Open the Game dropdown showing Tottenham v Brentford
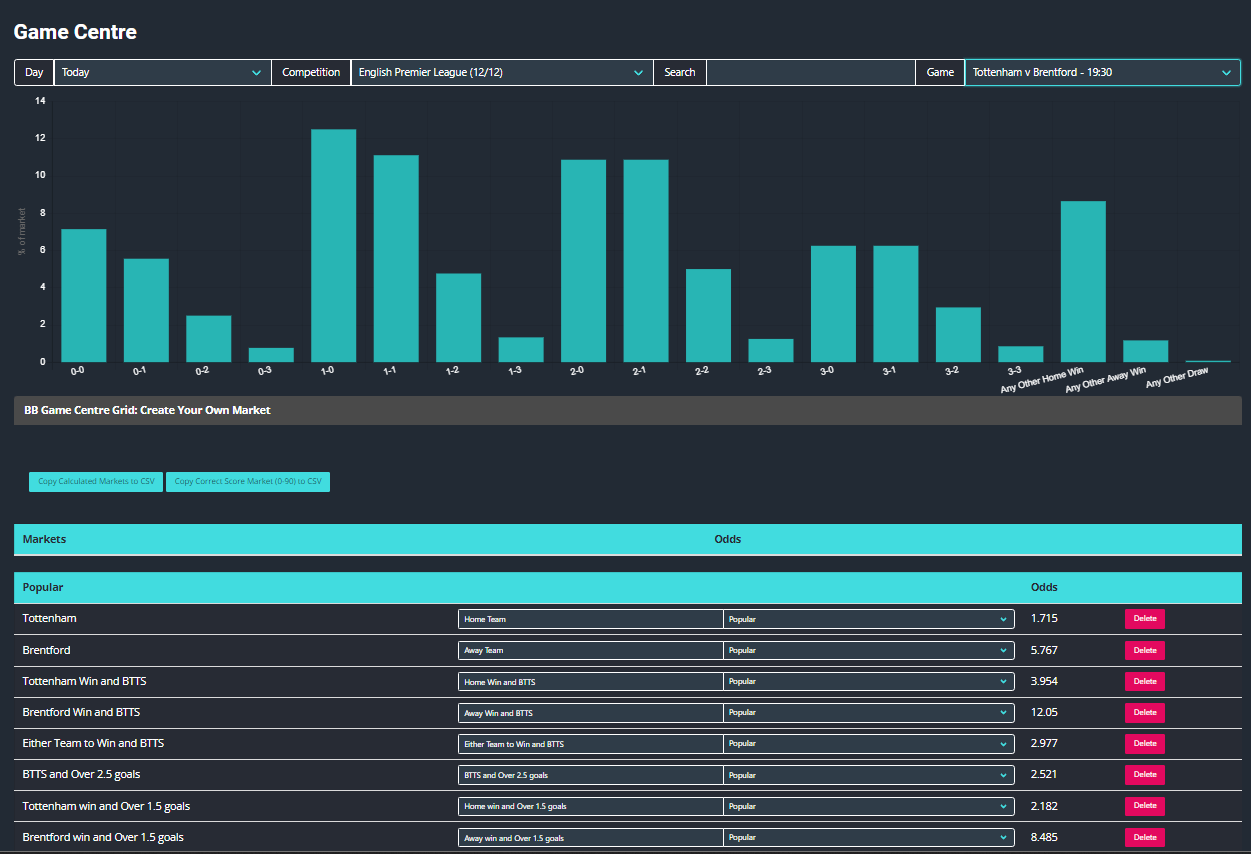This screenshot has height=854, width=1251. coord(1100,72)
